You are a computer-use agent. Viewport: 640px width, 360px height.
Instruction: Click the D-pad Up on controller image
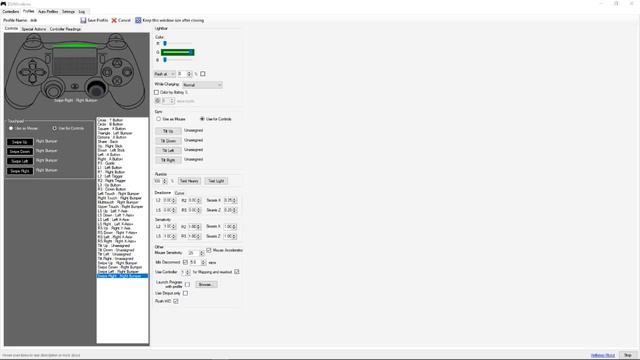[x=33, y=65]
